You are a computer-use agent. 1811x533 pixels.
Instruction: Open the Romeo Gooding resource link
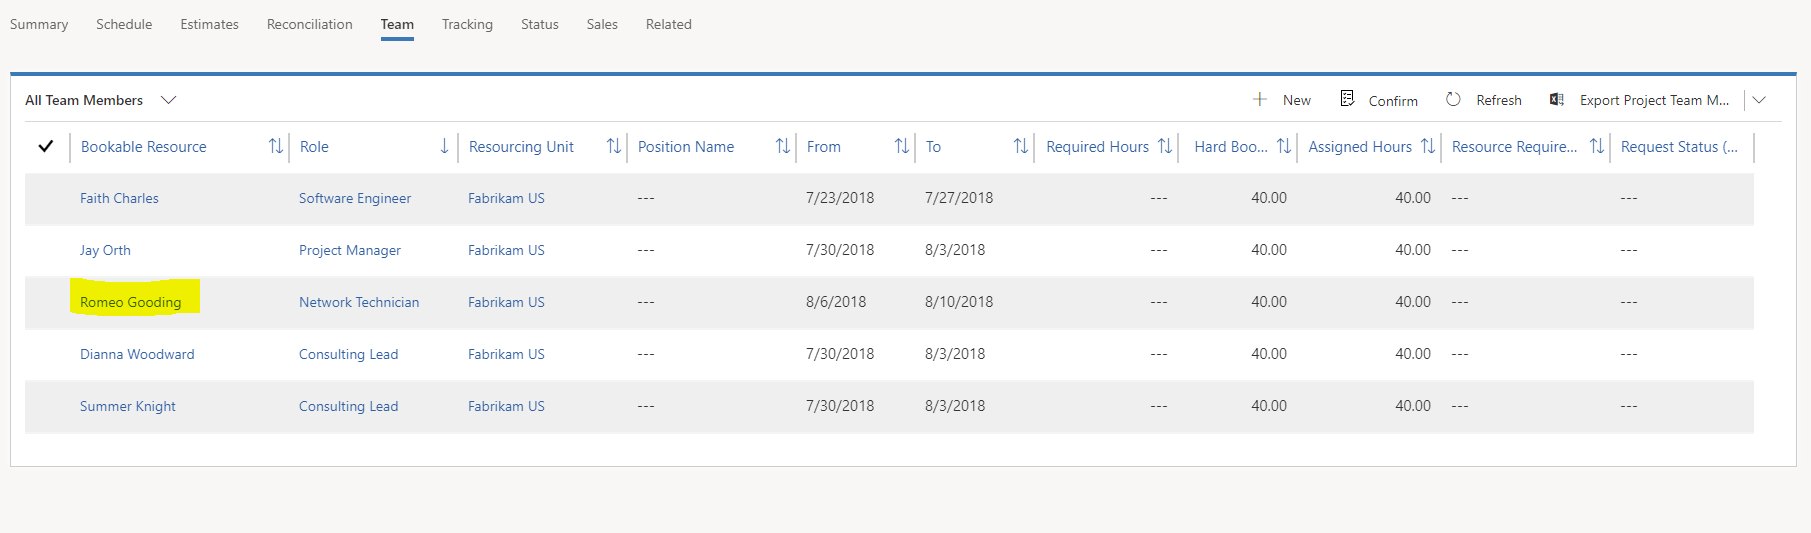click(131, 302)
